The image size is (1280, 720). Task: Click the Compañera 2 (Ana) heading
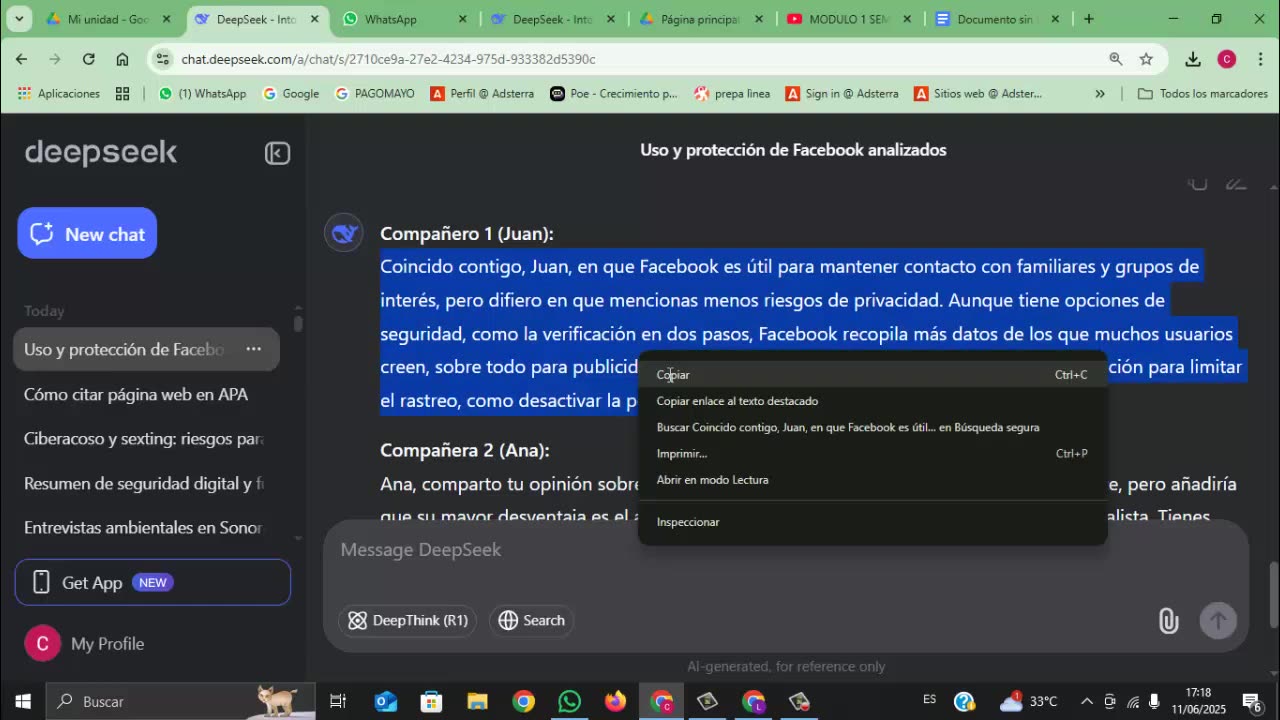coord(465,450)
